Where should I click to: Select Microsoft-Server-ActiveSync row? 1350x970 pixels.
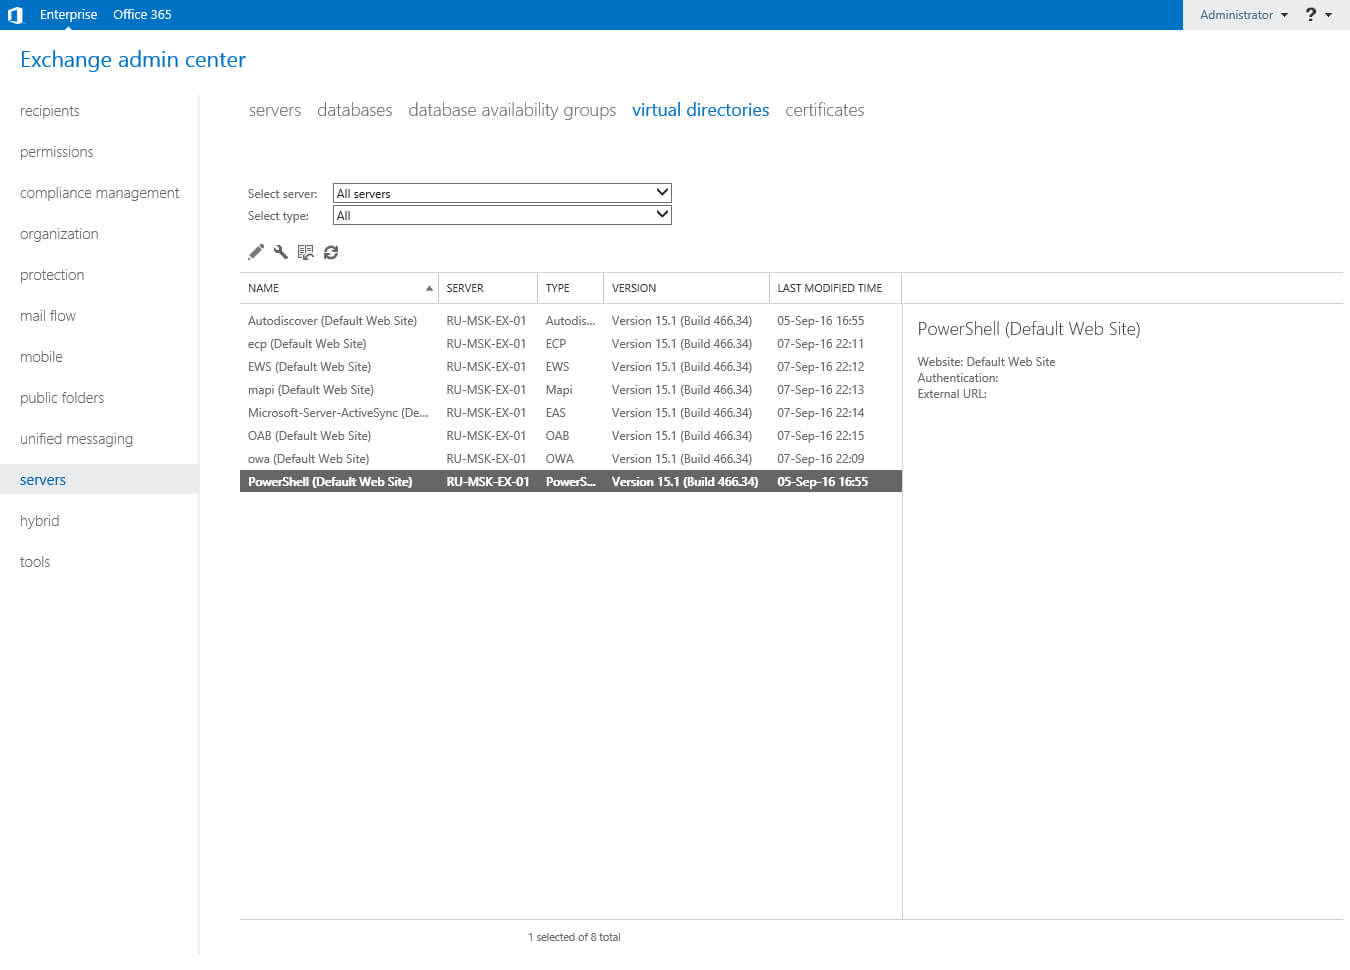[x=570, y=413]
